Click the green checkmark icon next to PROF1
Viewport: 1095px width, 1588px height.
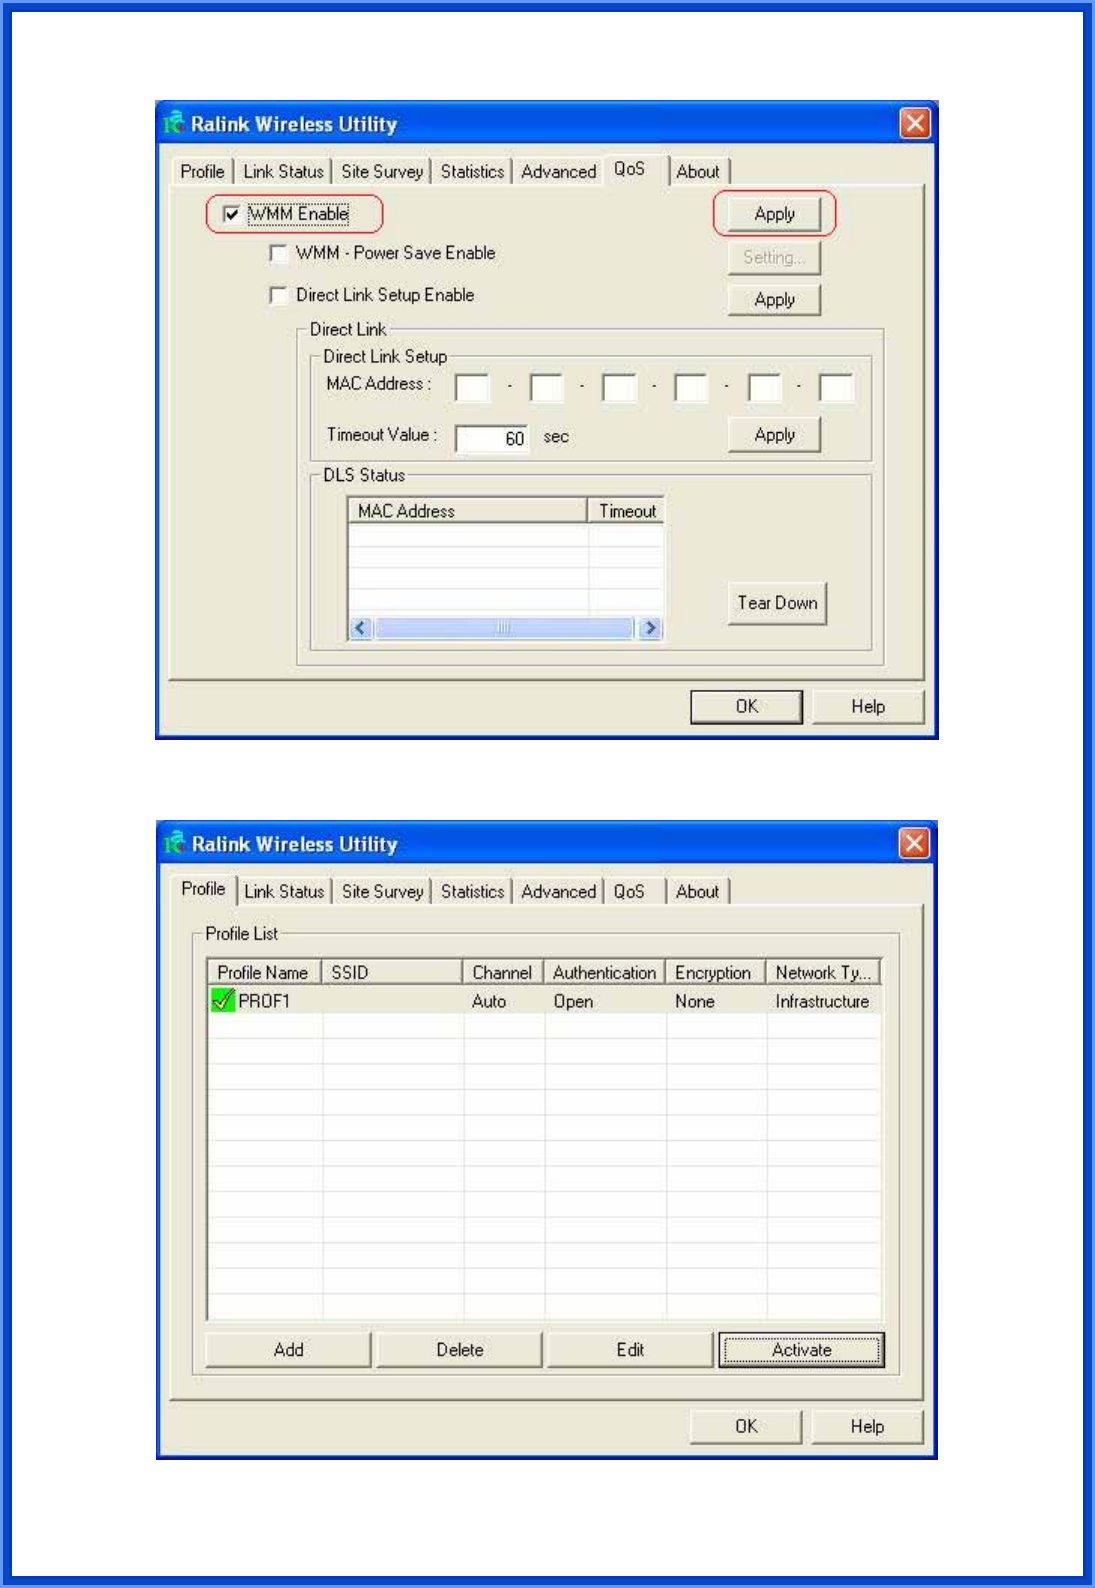point(223,1000)
